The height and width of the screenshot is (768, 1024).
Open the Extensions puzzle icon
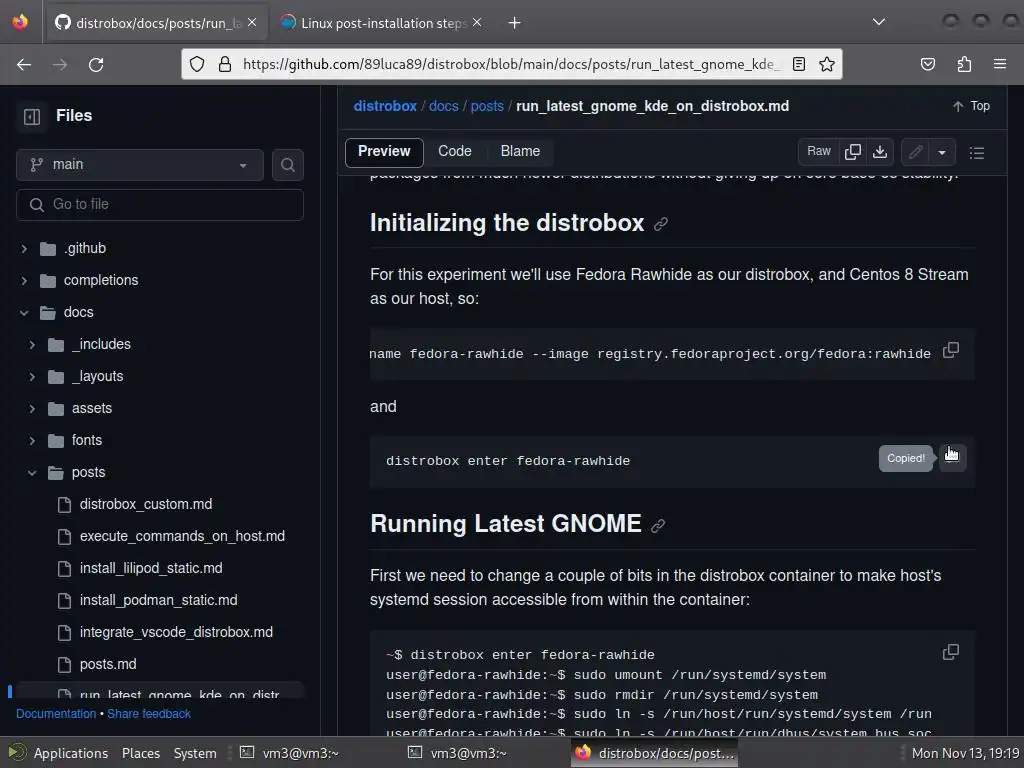click(x=964, y=64)
